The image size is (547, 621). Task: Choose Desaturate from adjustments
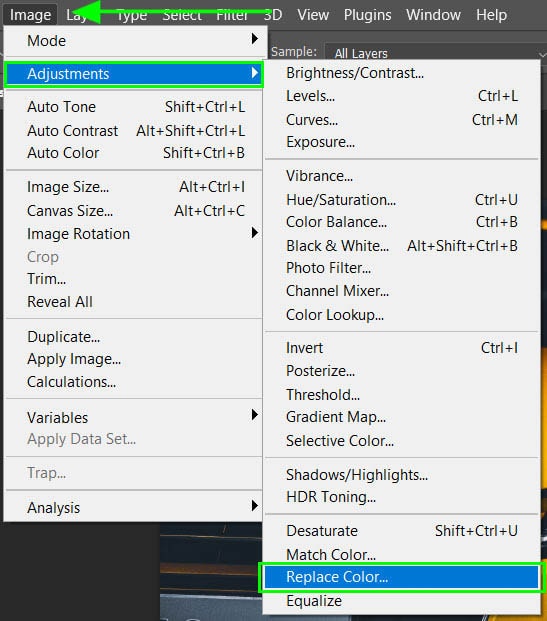[x=401, y=531]
